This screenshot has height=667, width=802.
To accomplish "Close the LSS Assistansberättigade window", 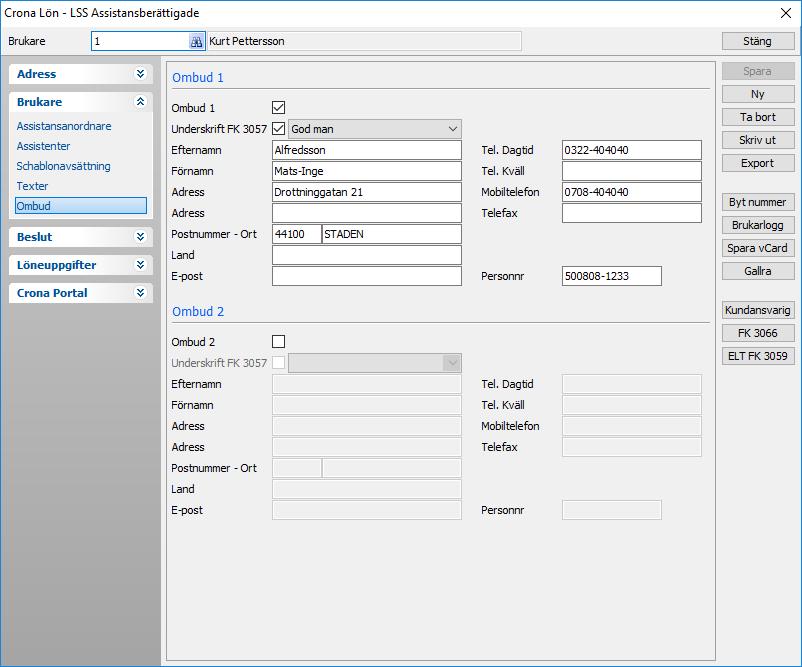I will [786, 13].
